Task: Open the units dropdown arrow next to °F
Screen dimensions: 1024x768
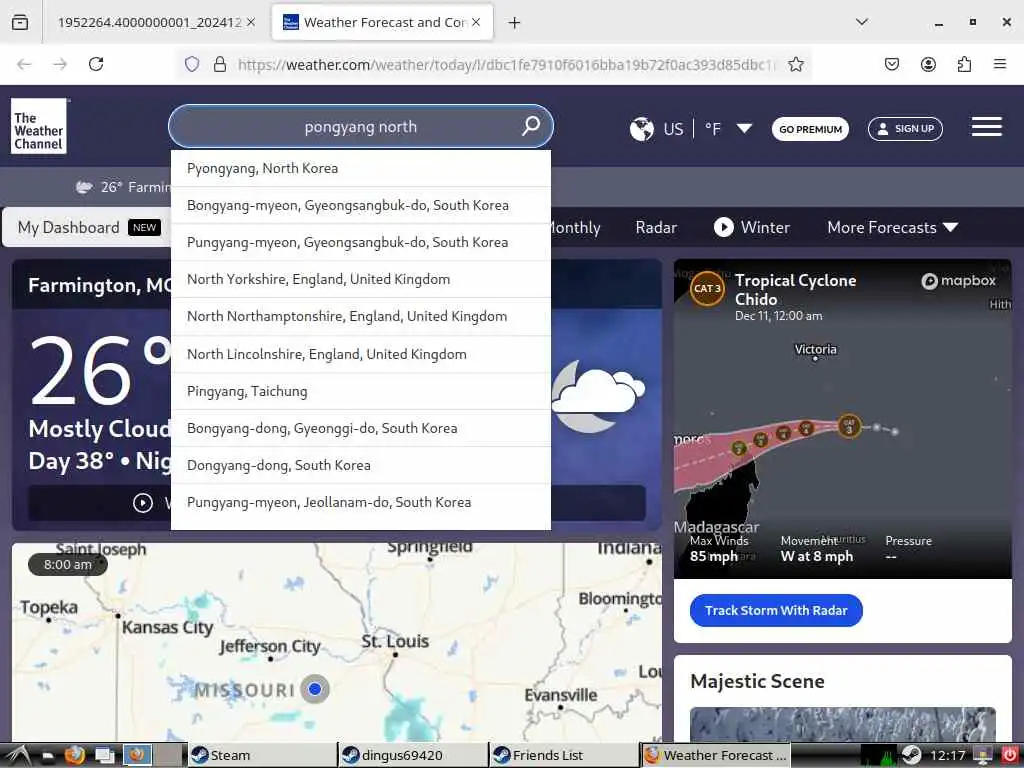Action: point(744,128)
